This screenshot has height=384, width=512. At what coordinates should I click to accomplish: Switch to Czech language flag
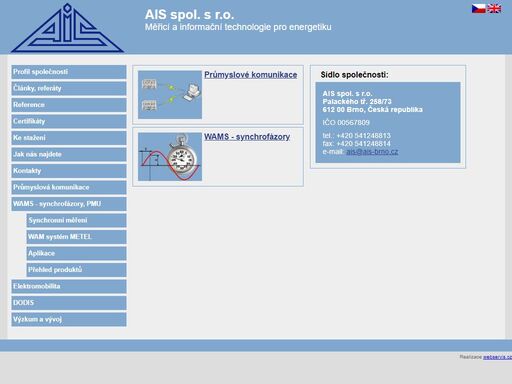tap(478, 9)
